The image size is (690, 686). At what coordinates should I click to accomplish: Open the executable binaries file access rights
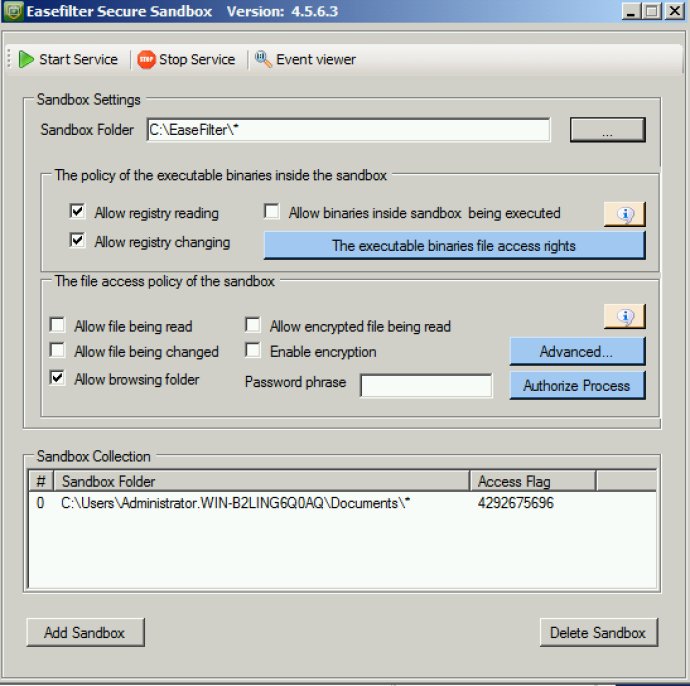click(454, 246)
